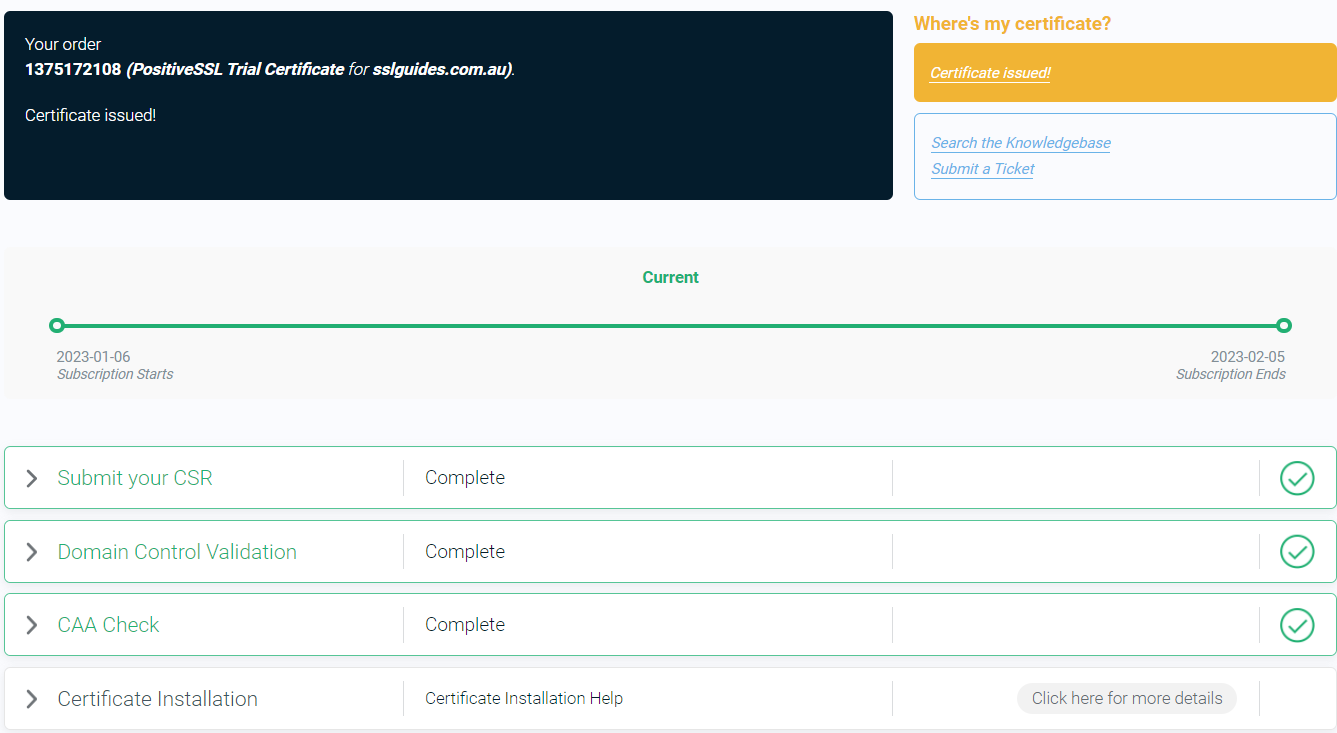Select the Complete status for CAA Check
The height and width of the screenshot is (733, 1337).
(465, 625)
